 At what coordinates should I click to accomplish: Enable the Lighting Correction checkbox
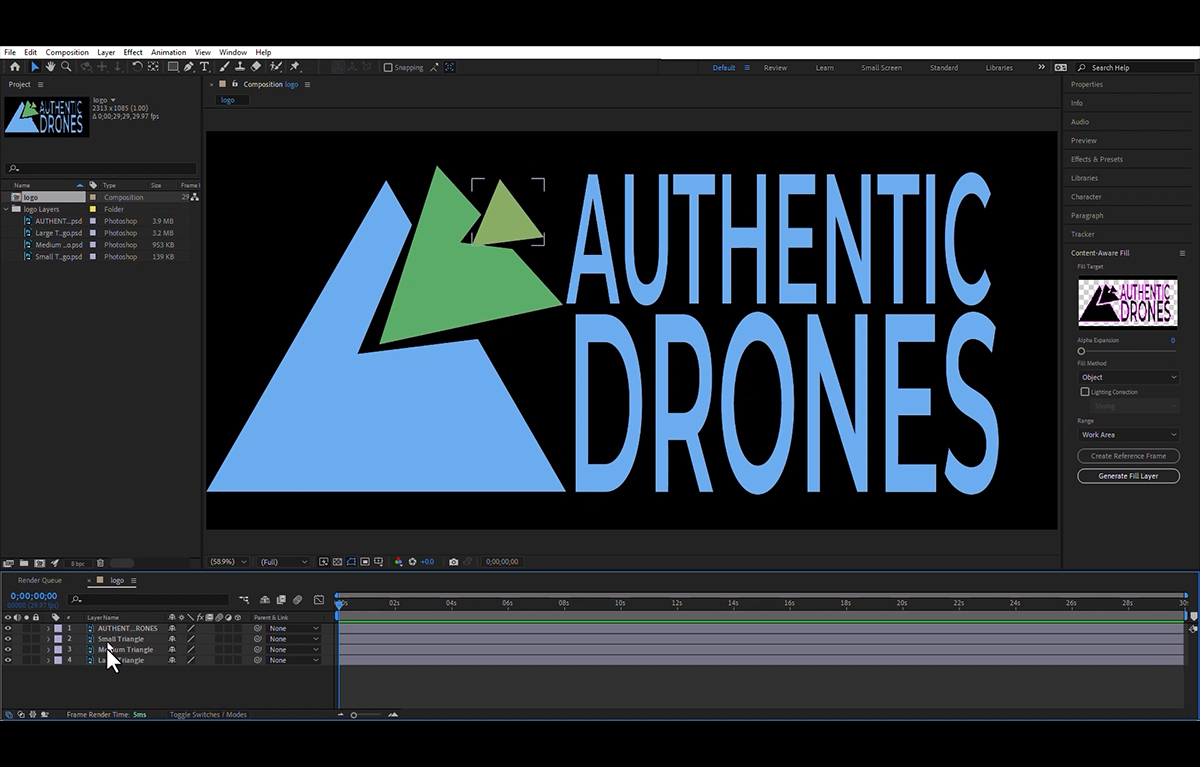(x=1085, y=392)
